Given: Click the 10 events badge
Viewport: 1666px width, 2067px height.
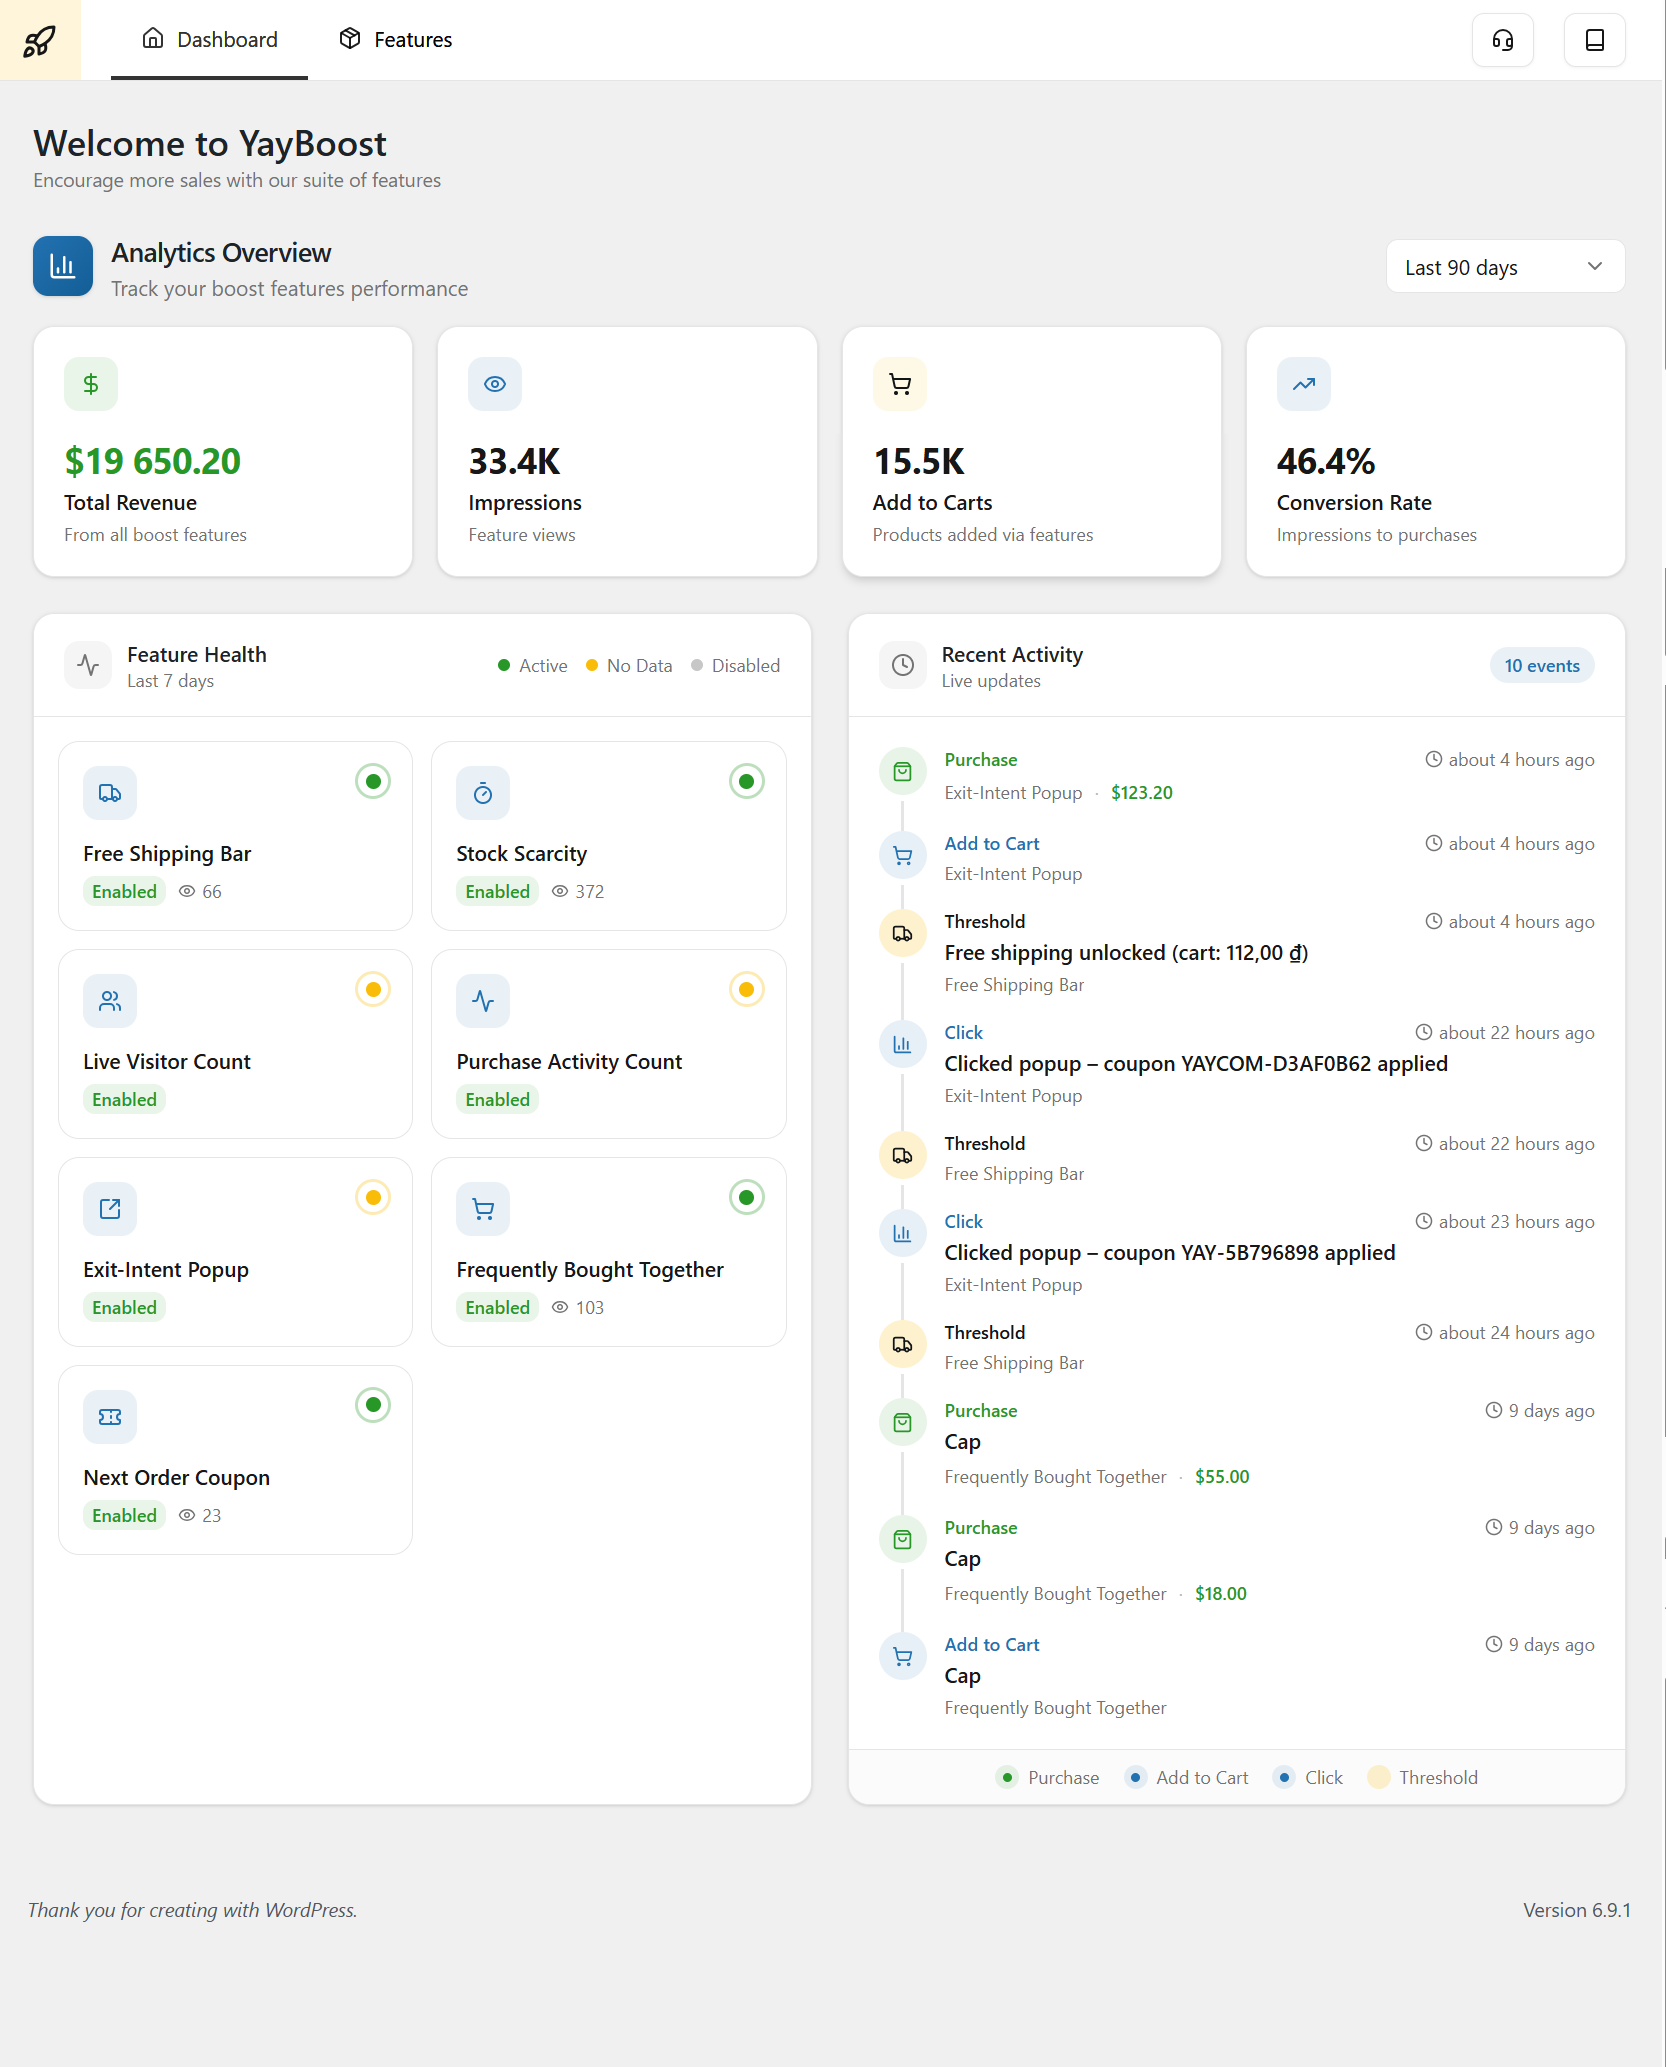Looking at the screenshot, I should pos(1542,666).
